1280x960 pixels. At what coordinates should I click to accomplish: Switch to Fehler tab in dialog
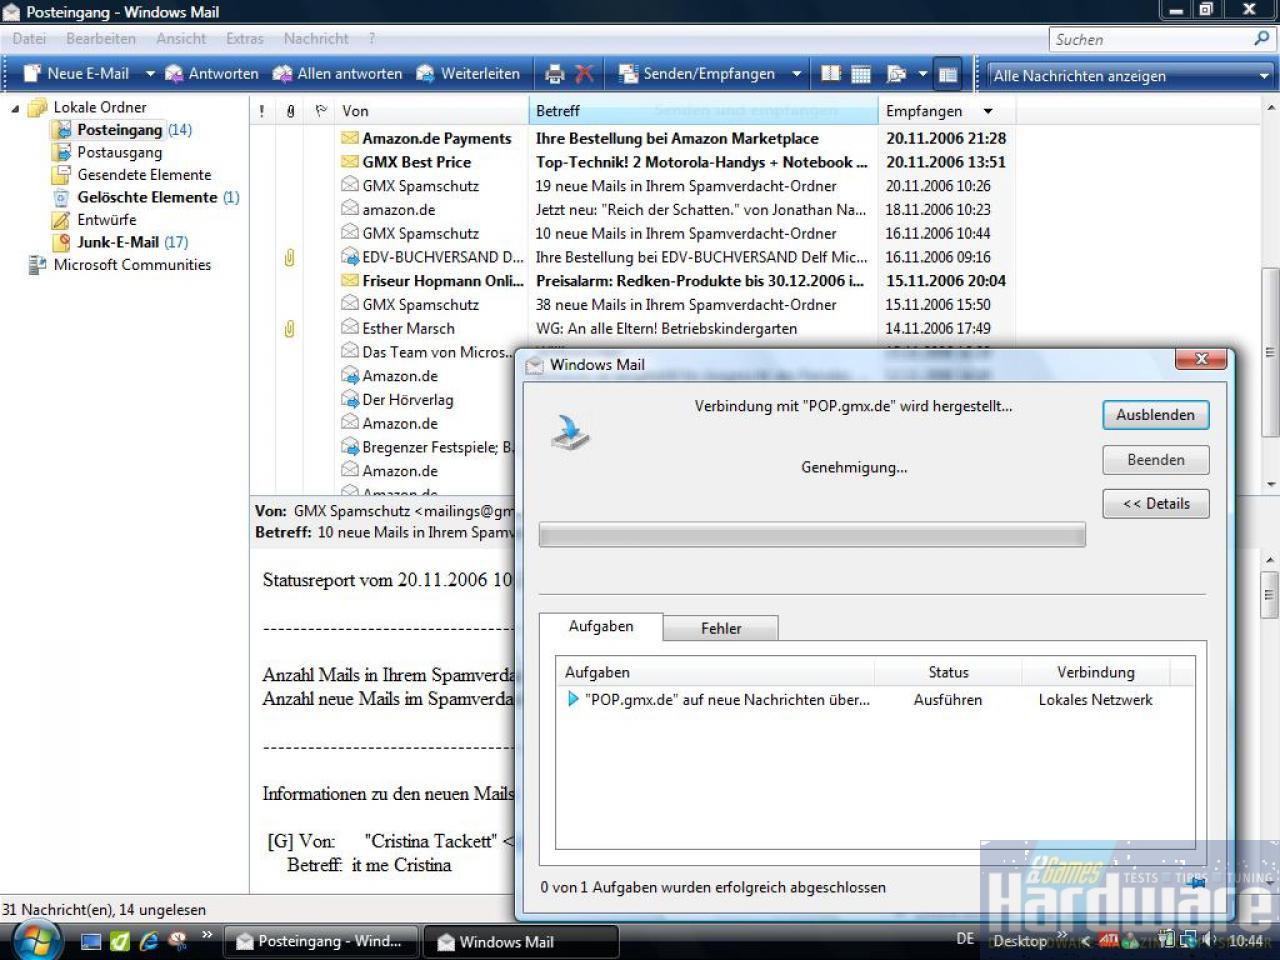tap(721, 628)
